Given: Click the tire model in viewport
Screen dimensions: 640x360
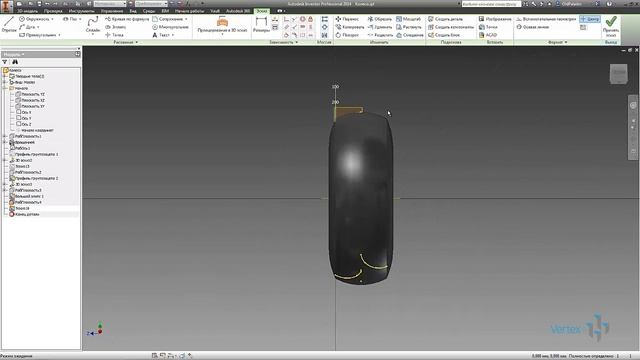Looking at the screenshot, I should tap(361, 198).
